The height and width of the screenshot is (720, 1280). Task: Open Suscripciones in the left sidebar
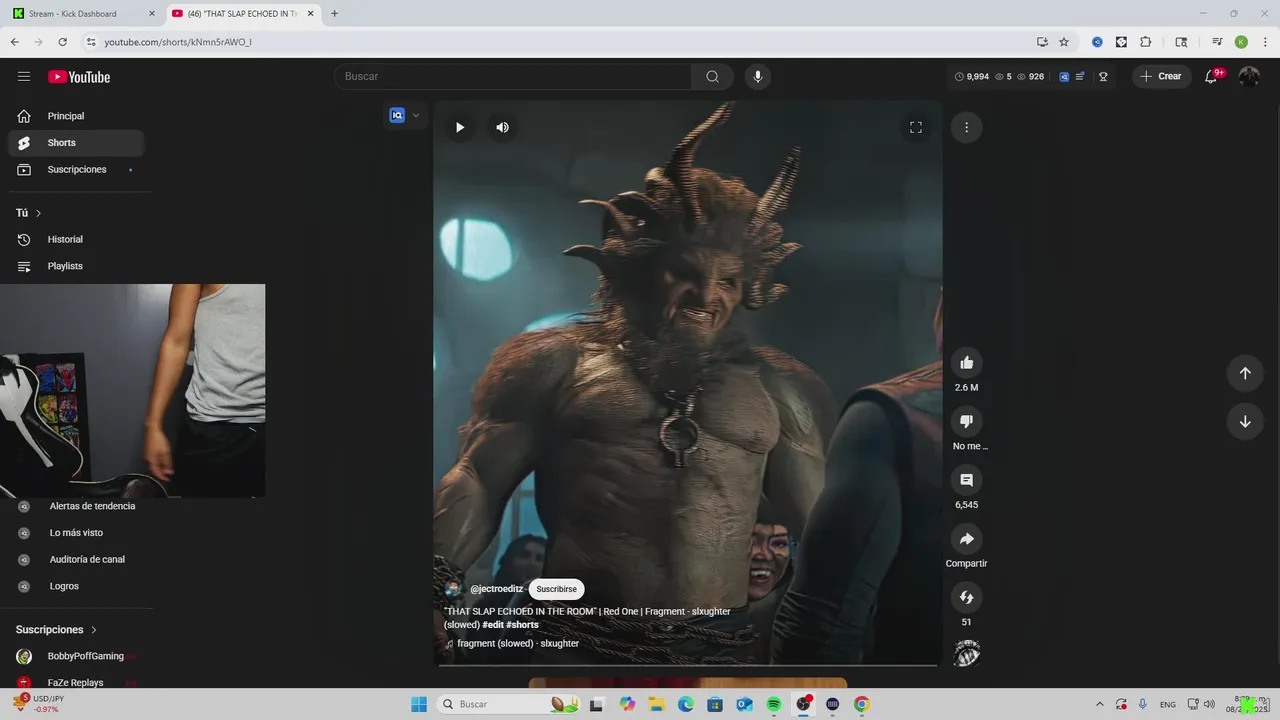[76, 170]
